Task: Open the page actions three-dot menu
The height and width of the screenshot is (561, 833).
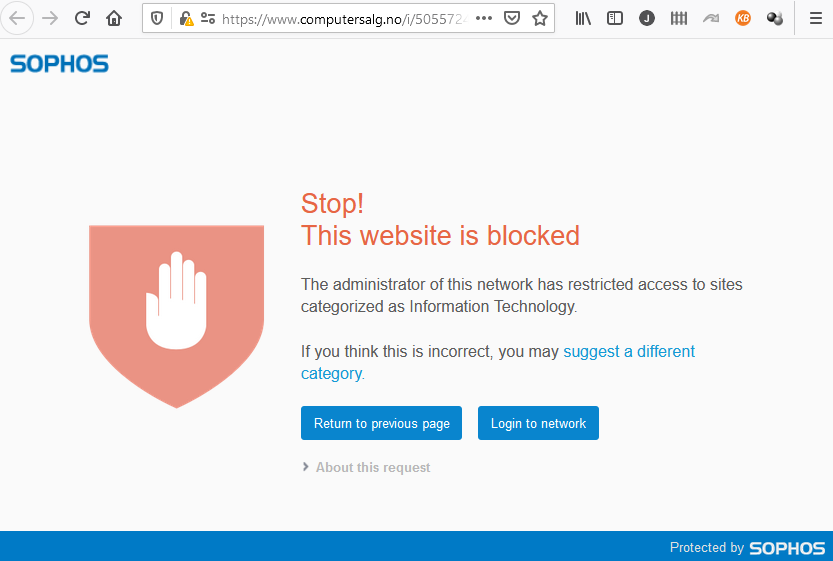Action: 483,19
